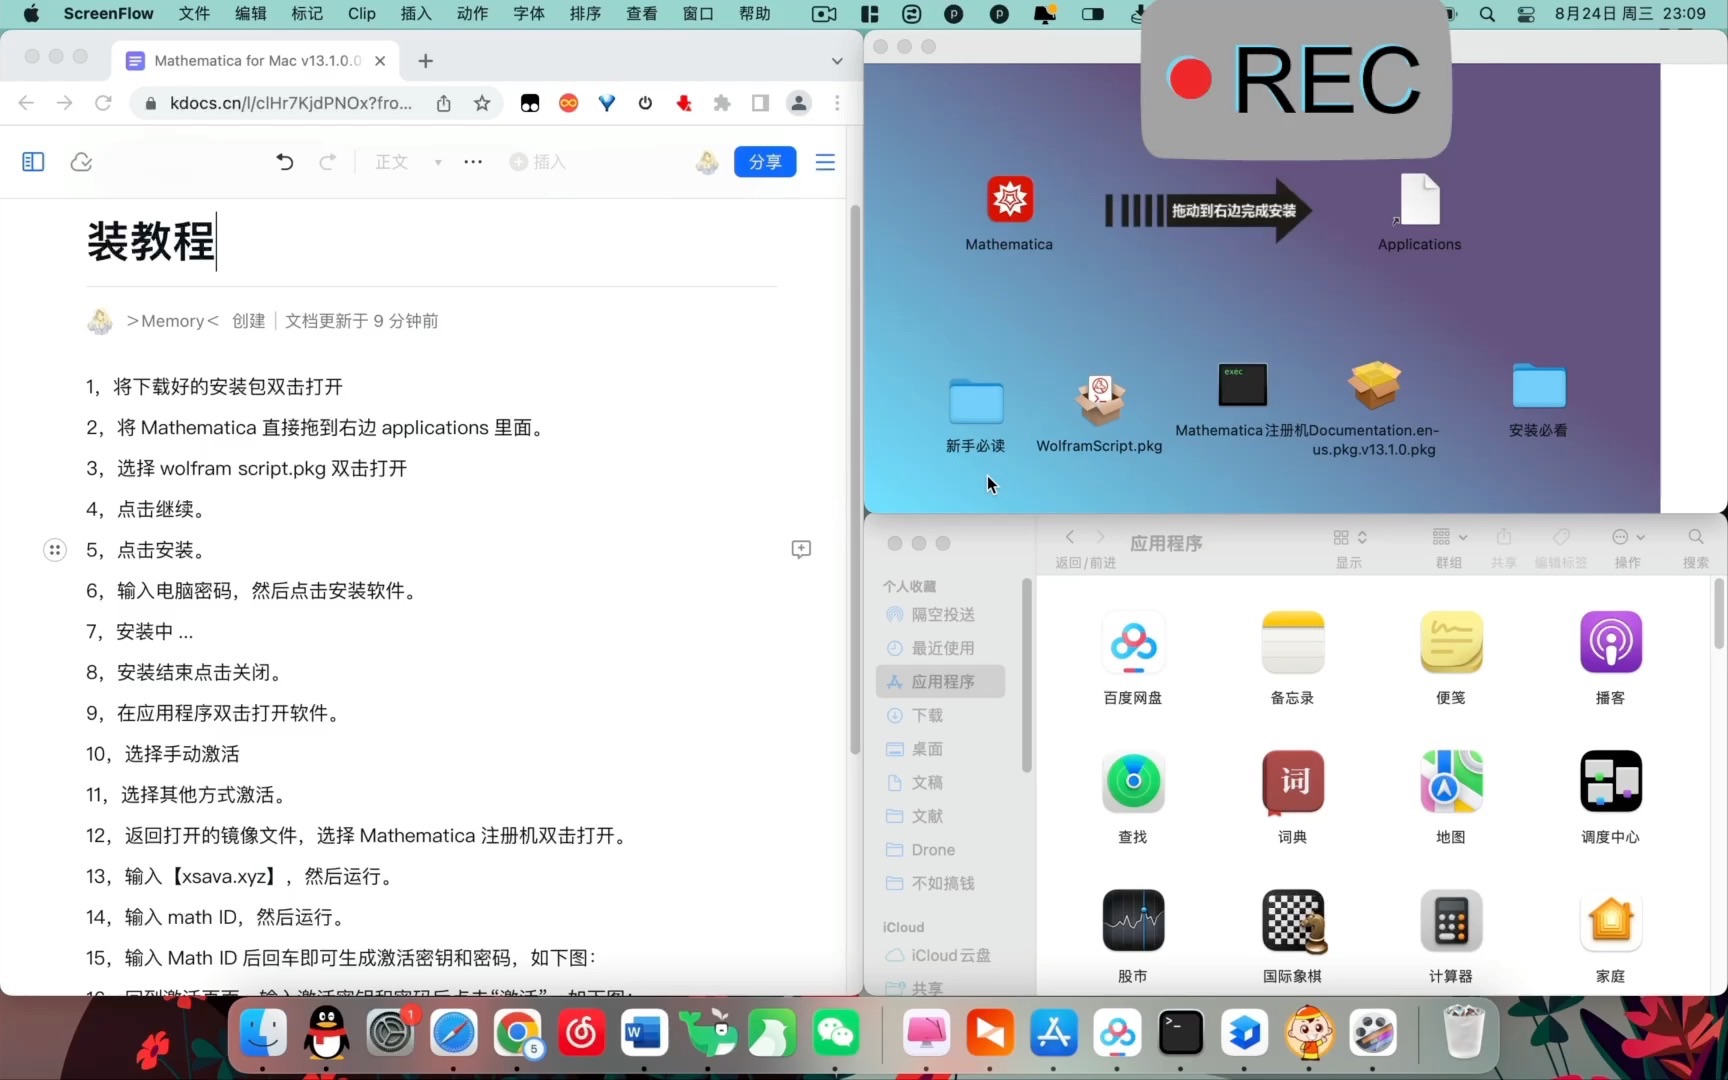1728x1080 pixels.
Task: Bookmark this page with the star icon
Action: point(482,103)
